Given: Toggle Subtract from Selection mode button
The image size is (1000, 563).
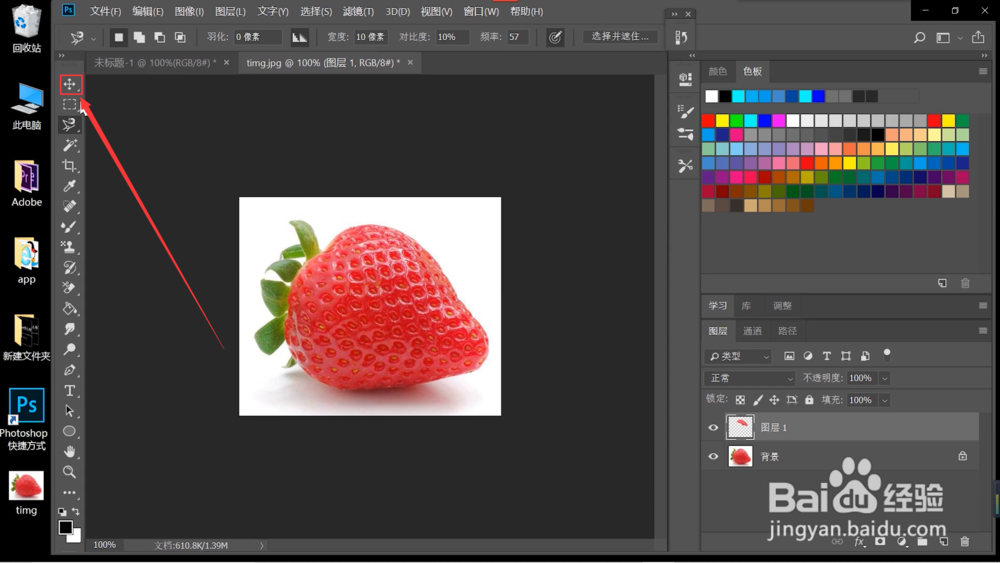Looking at the screenshot, I should pyautogui.click(x=159, y=38).
